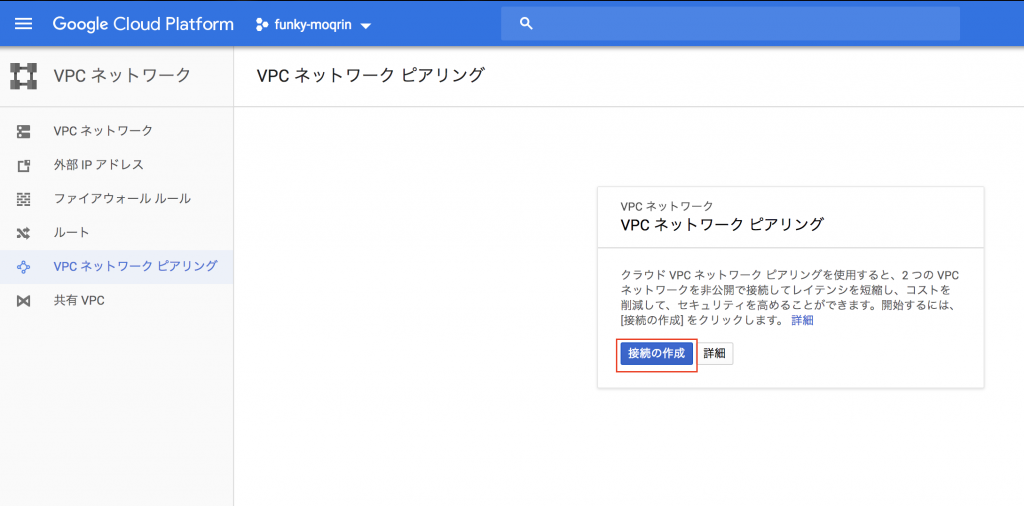The image size is (1024, 506).
Task: Open the blue 詳細 link in description
Action: click(x=802, y=321)
